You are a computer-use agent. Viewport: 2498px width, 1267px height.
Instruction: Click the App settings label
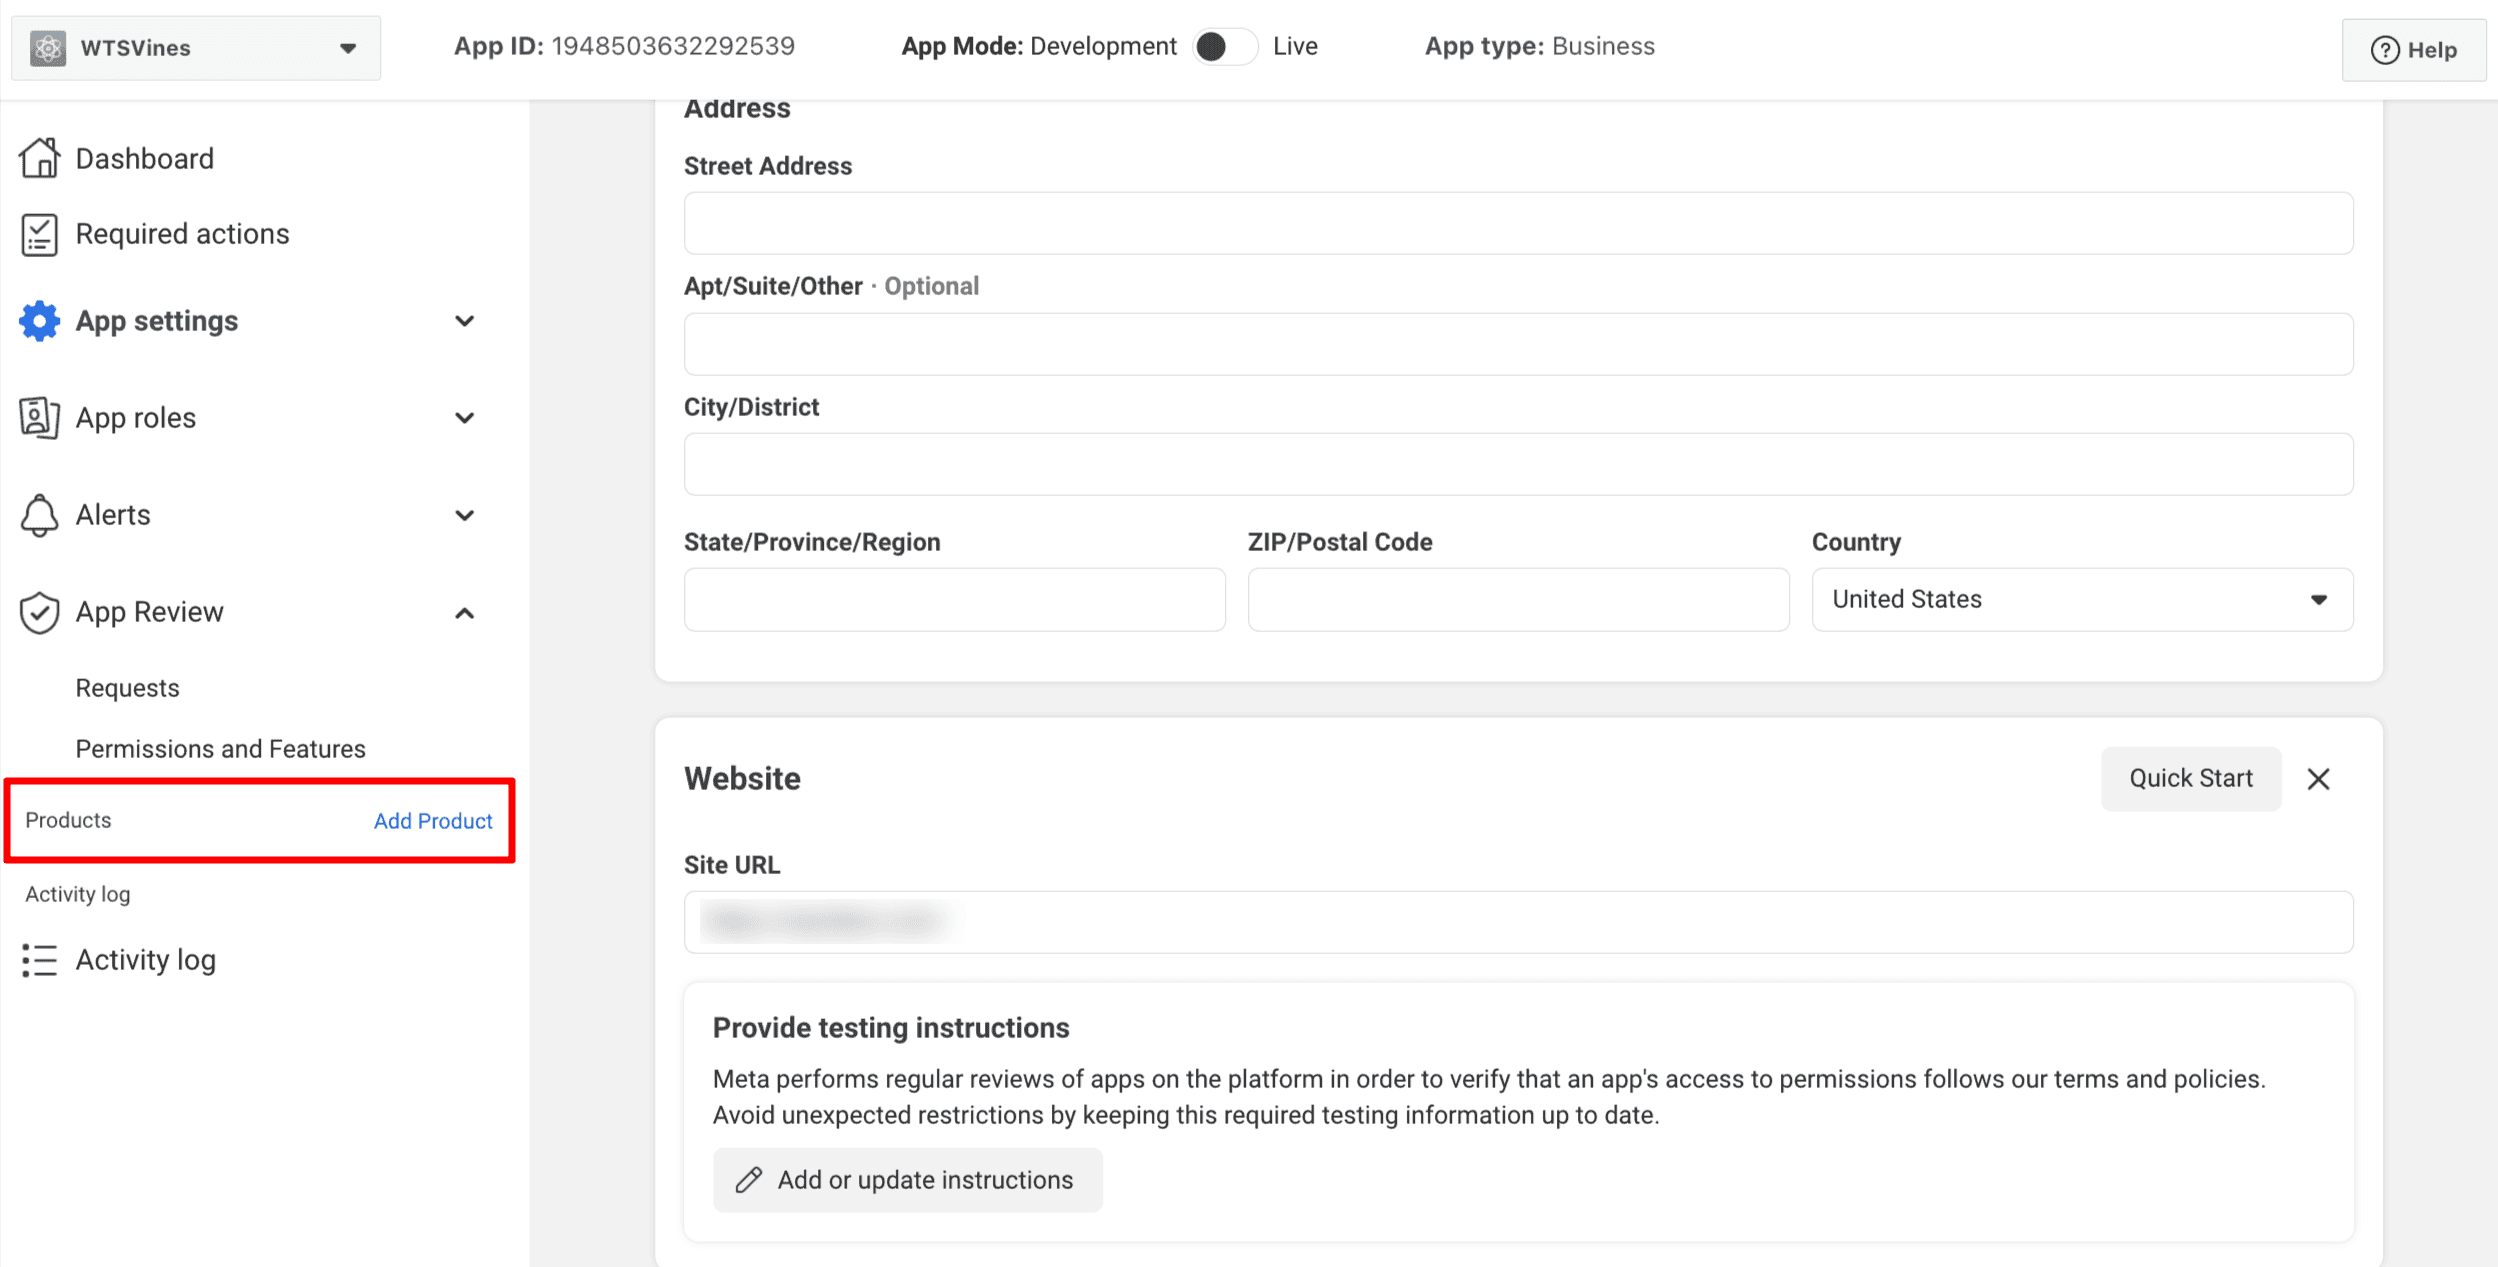point(157,321)
